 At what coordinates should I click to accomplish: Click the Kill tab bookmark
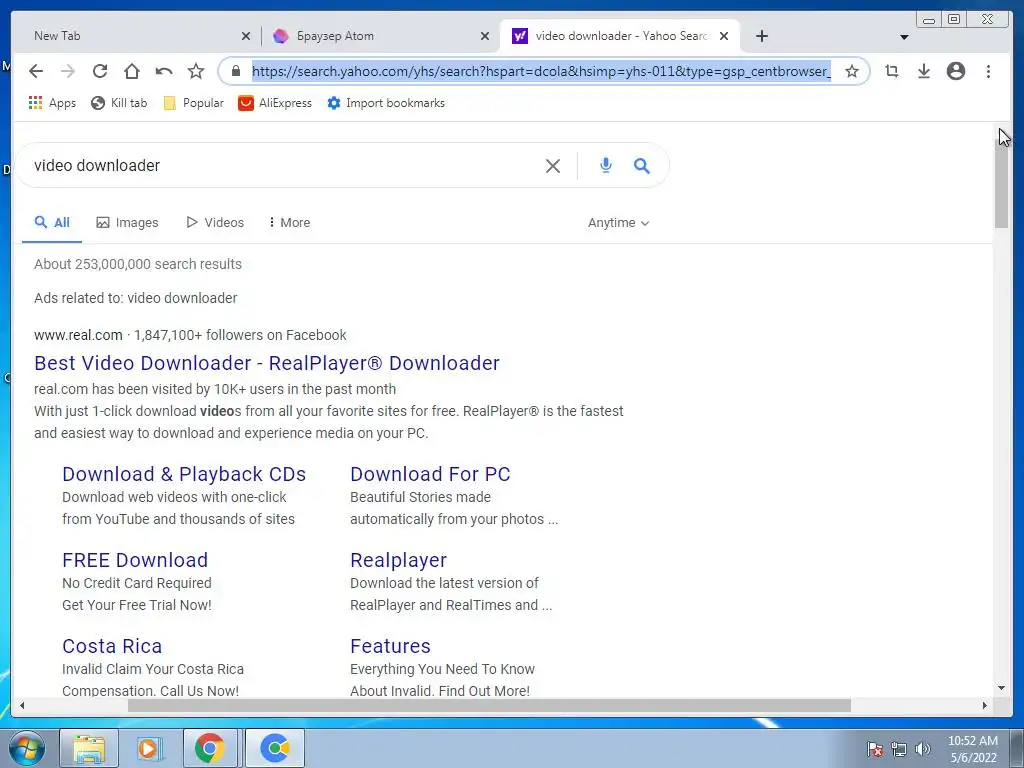click(119, 103)
